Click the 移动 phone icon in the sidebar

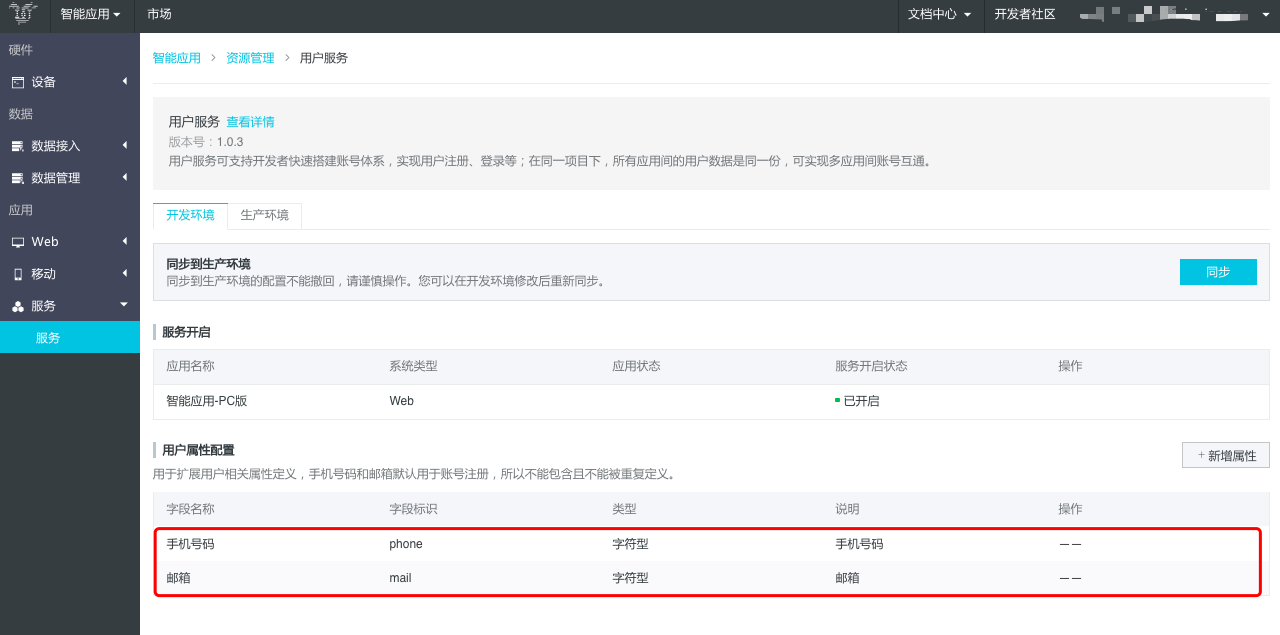(x=18, y=274)
